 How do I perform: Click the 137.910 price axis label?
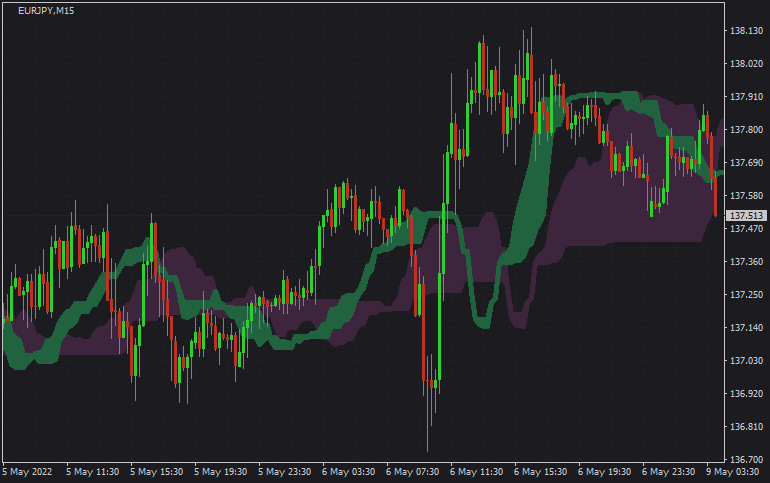(x=746, y=97)
